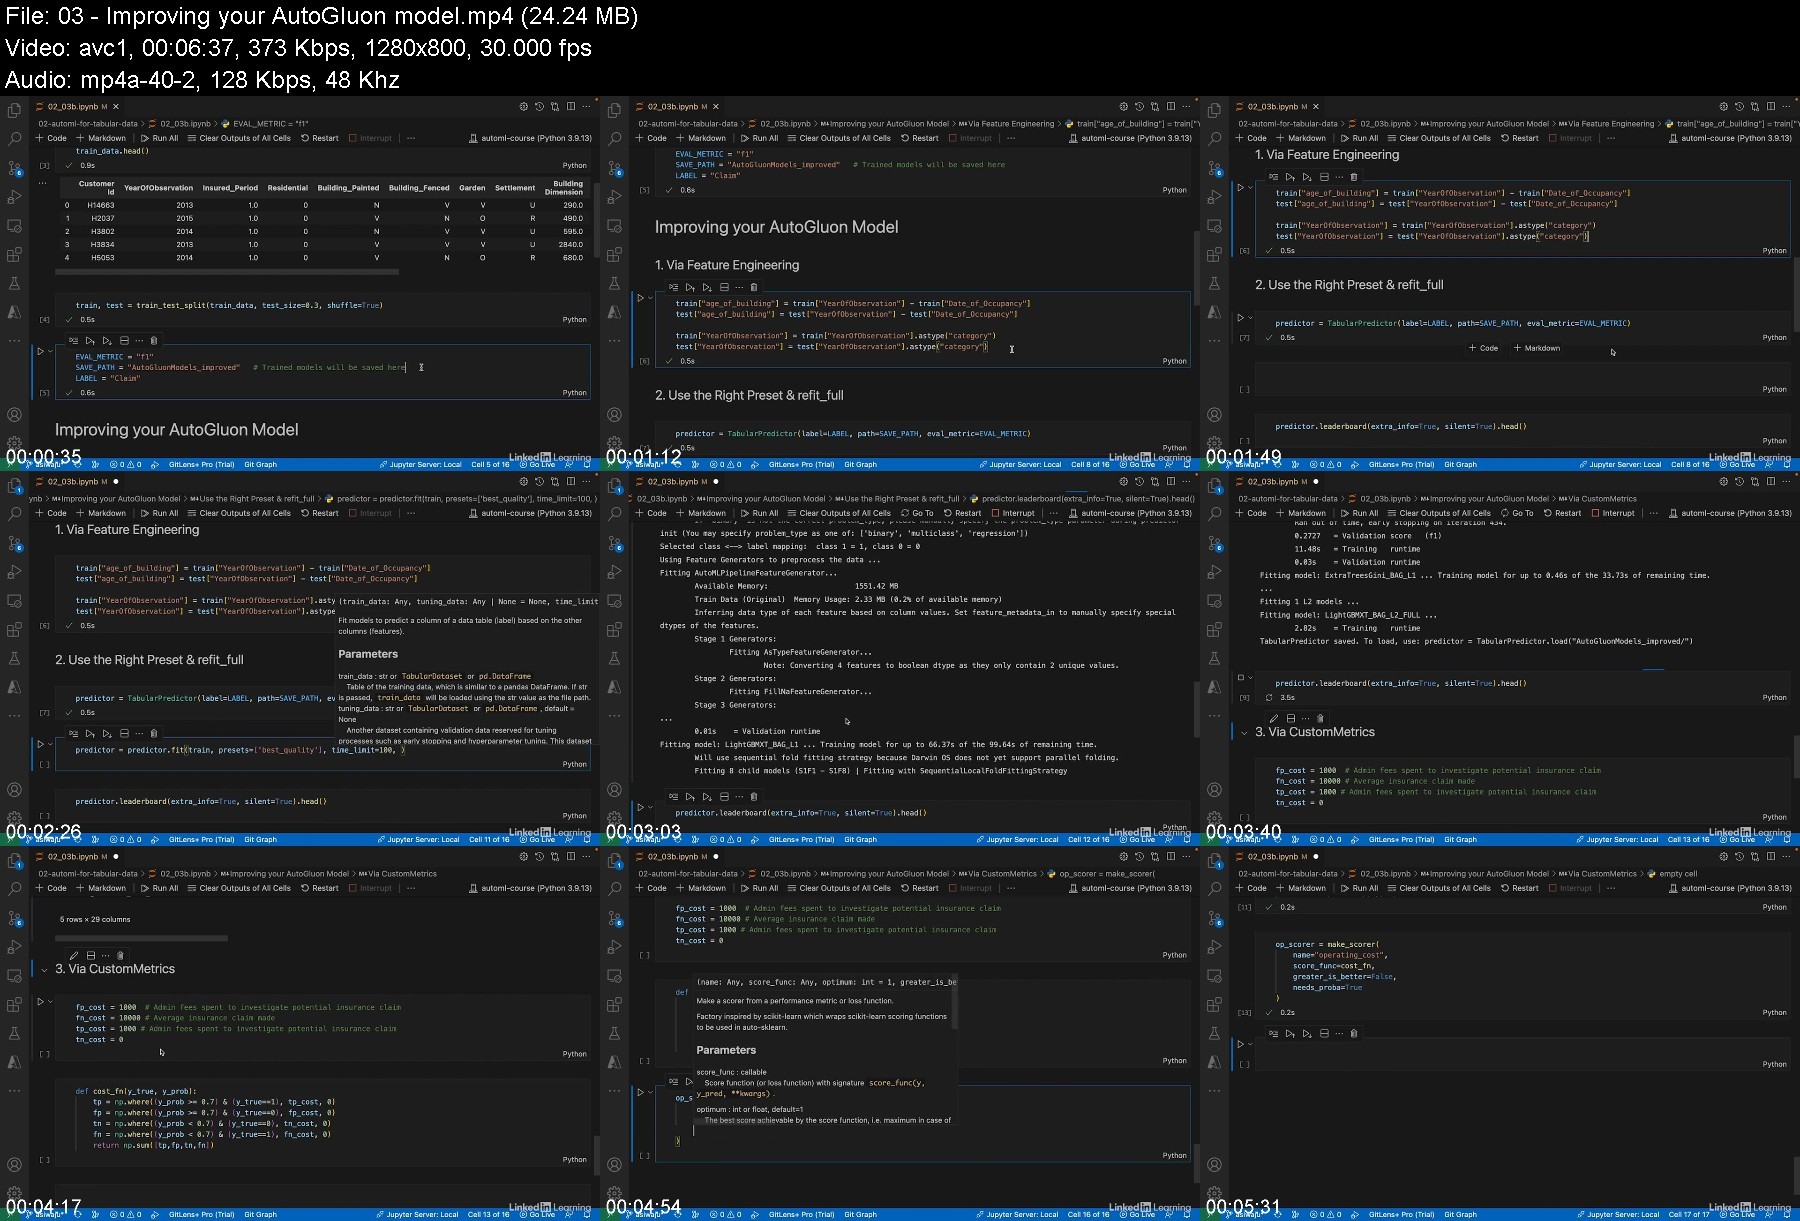Run the EVAL_METRIC cell in 00:00:35 frame
Image resolution: width=1800 pixels, height=1221 pixels.
(x=41, y=351)
